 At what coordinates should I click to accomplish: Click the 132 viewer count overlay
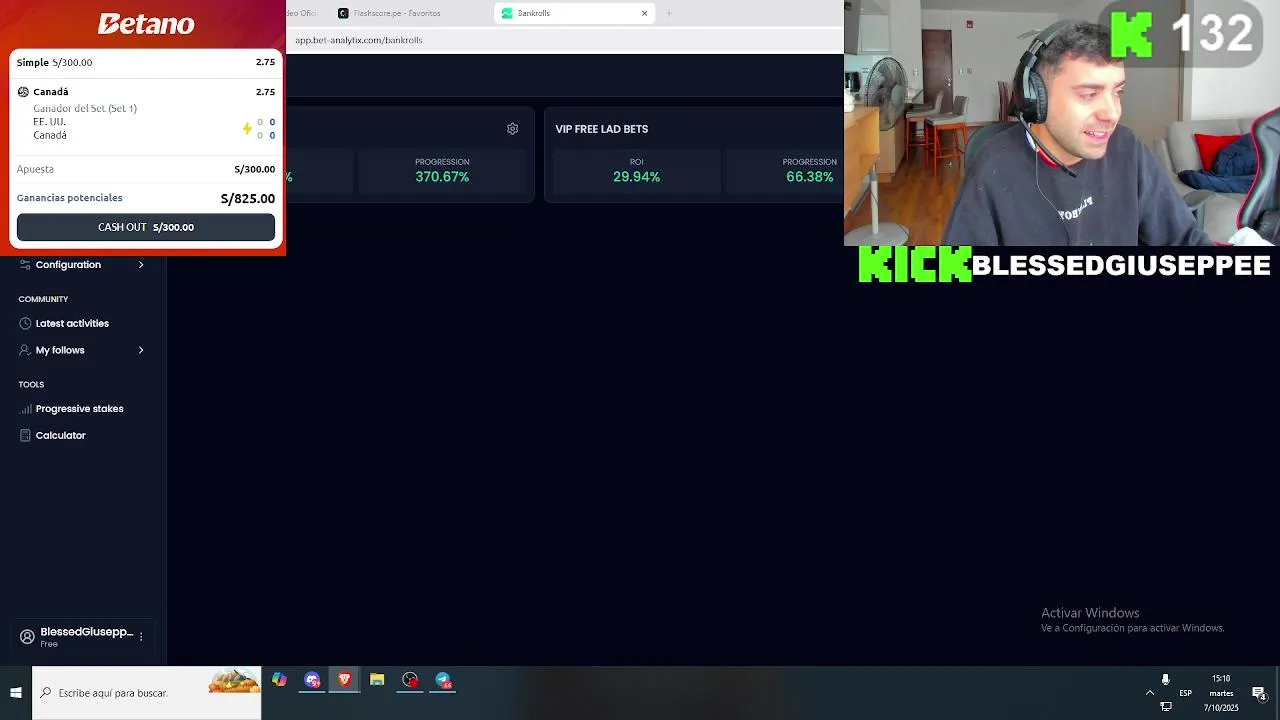(1212, 34)
